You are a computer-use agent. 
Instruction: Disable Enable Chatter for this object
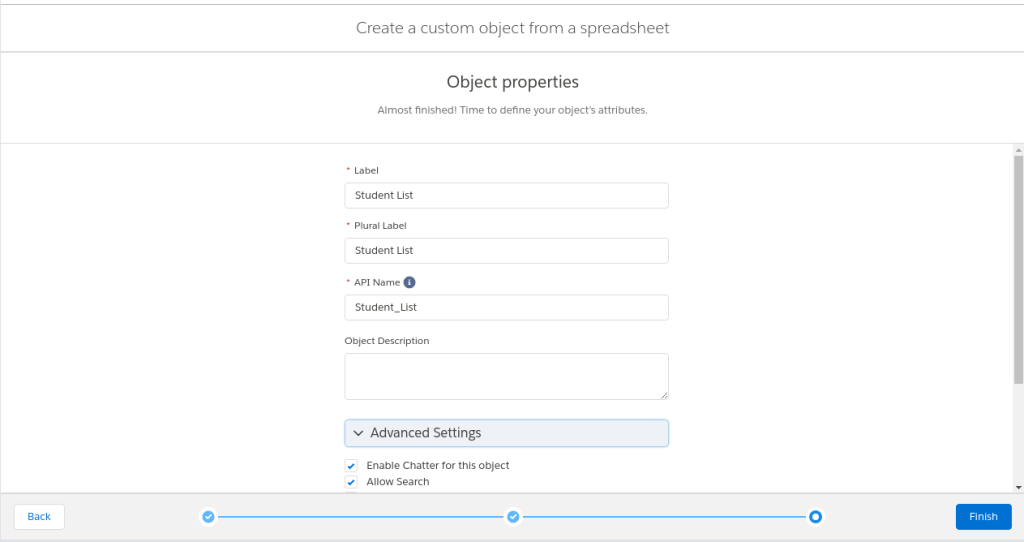click(x=351, y=466)
